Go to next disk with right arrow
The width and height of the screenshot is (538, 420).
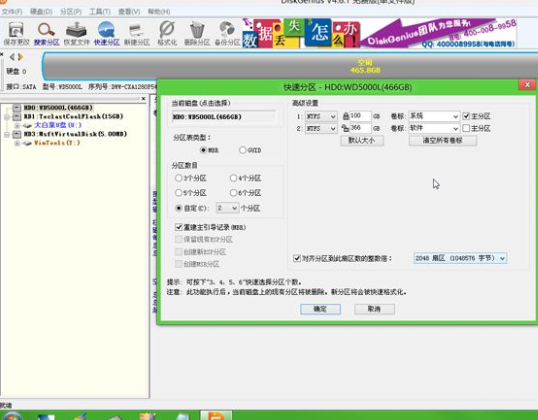(21, 57)
